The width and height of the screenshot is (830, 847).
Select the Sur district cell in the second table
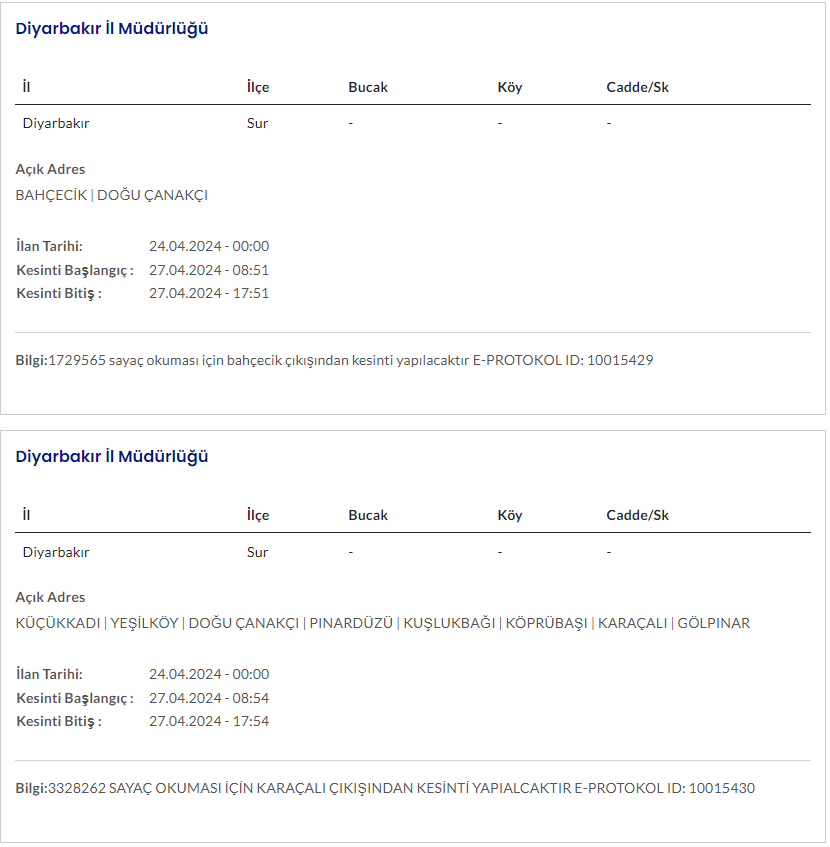[x=257, y=552]
